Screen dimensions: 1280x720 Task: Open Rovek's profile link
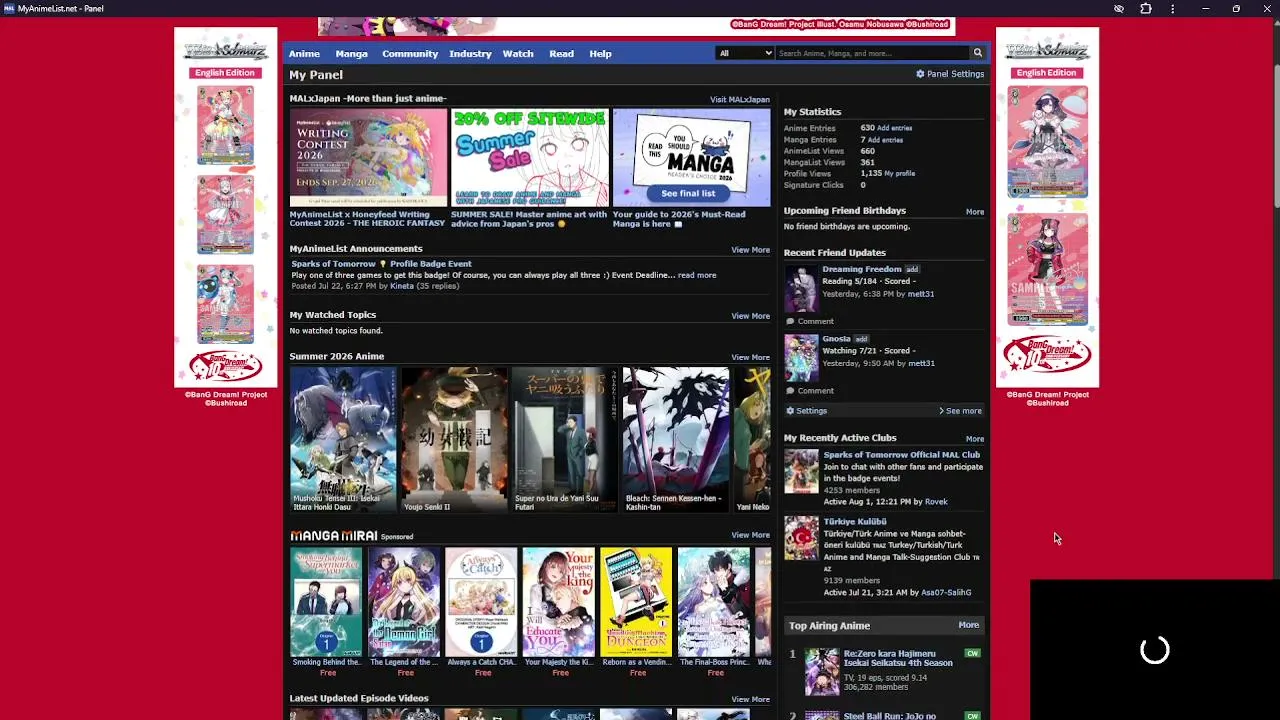click(x=936, y=502)
